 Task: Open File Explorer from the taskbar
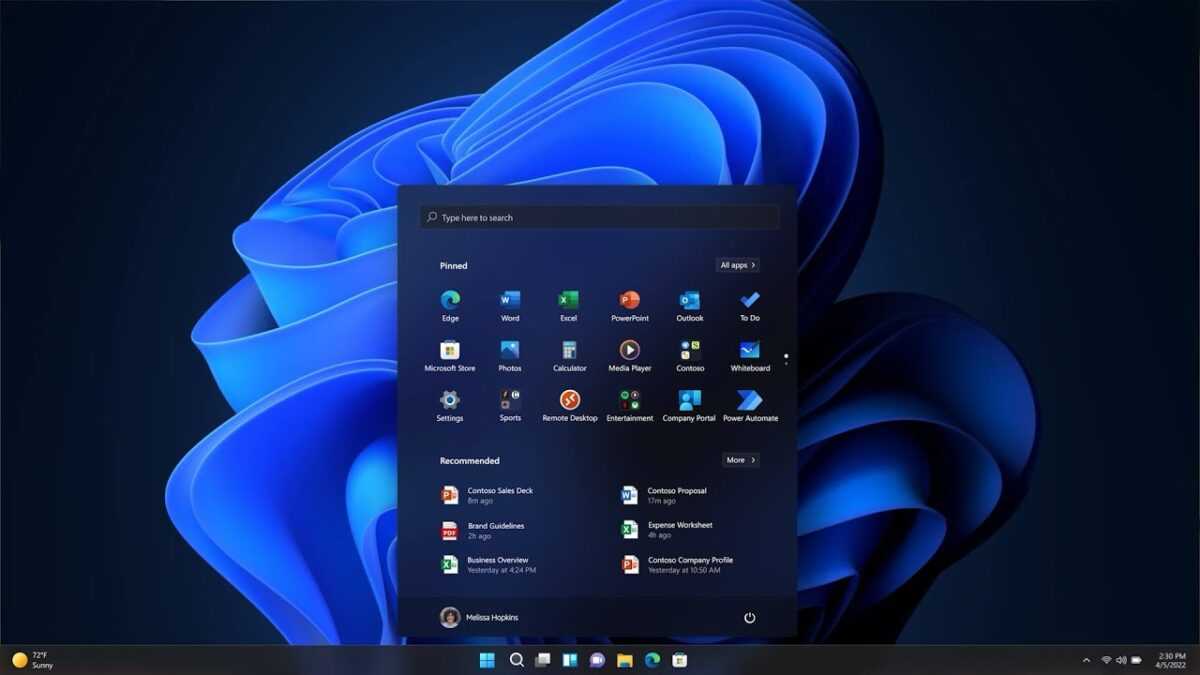coord(626,660)
